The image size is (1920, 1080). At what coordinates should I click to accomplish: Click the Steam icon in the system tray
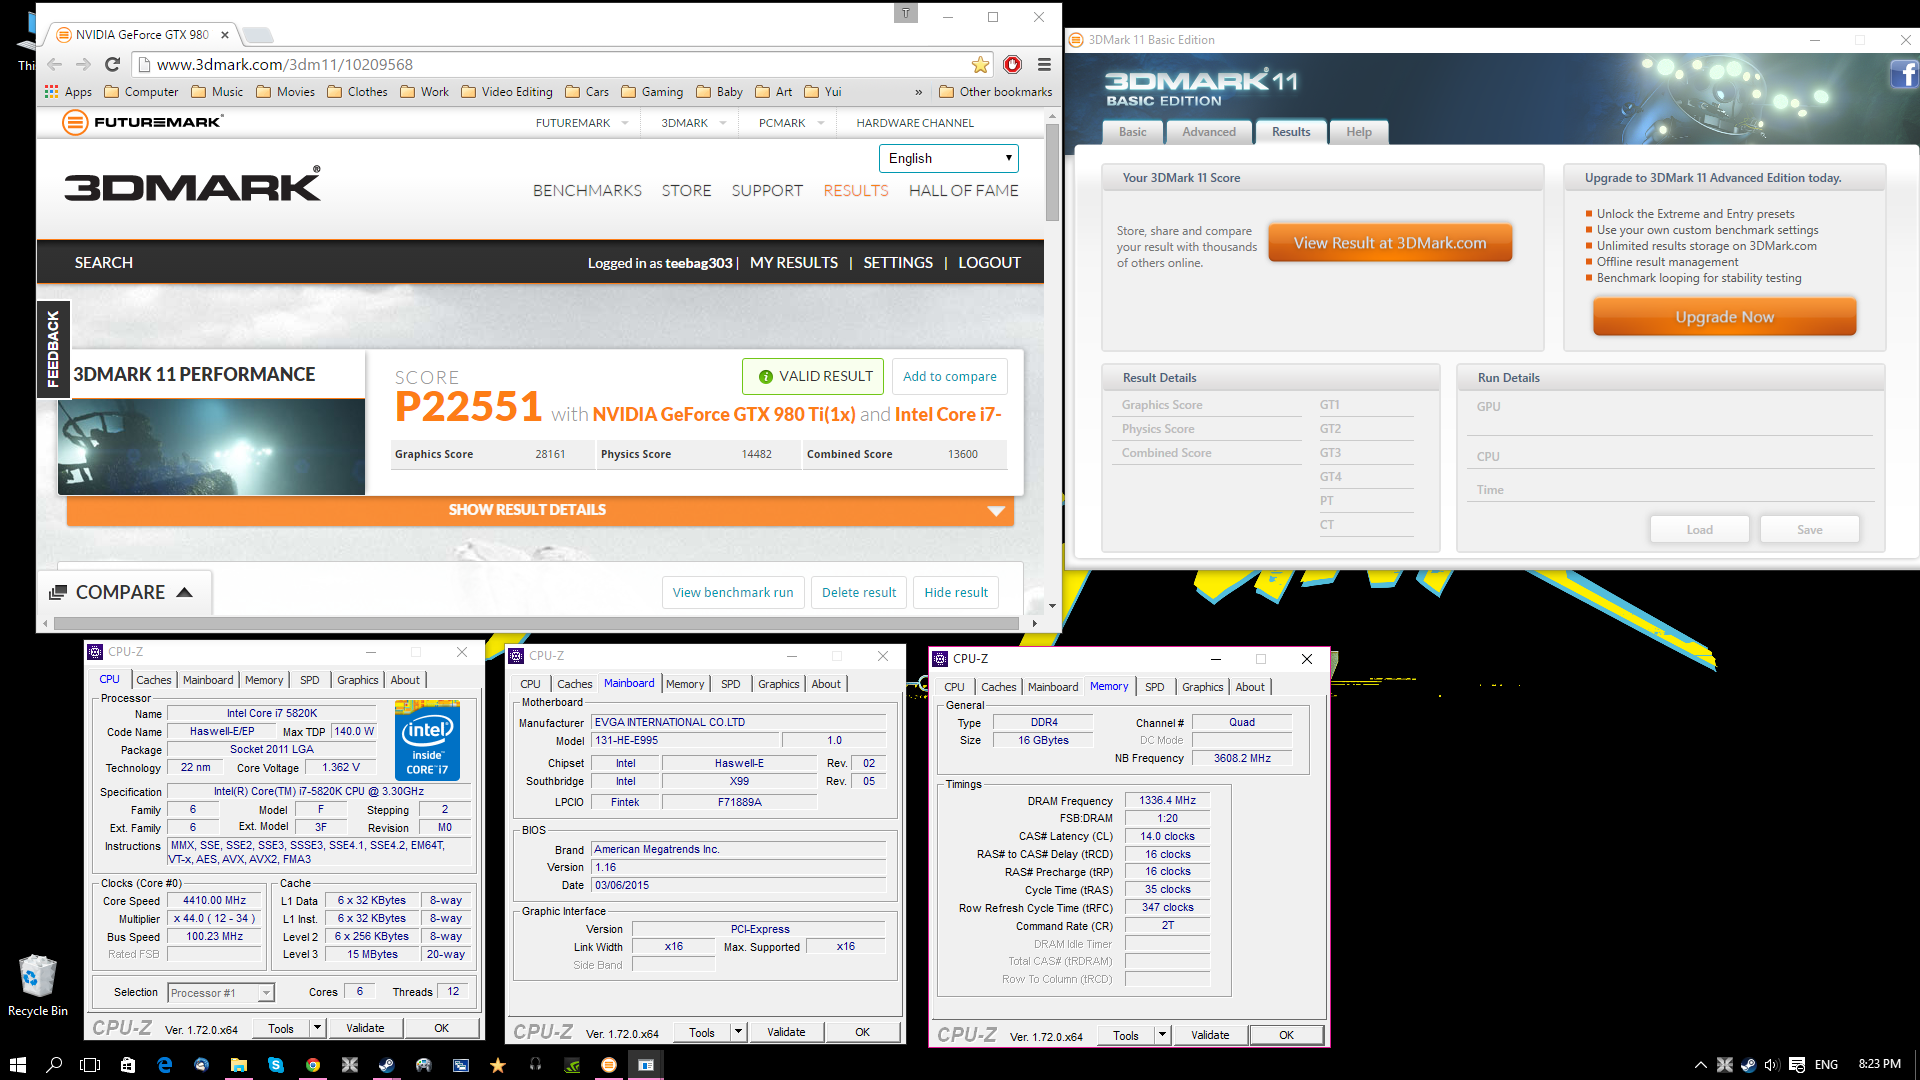coord(1748,1065)
